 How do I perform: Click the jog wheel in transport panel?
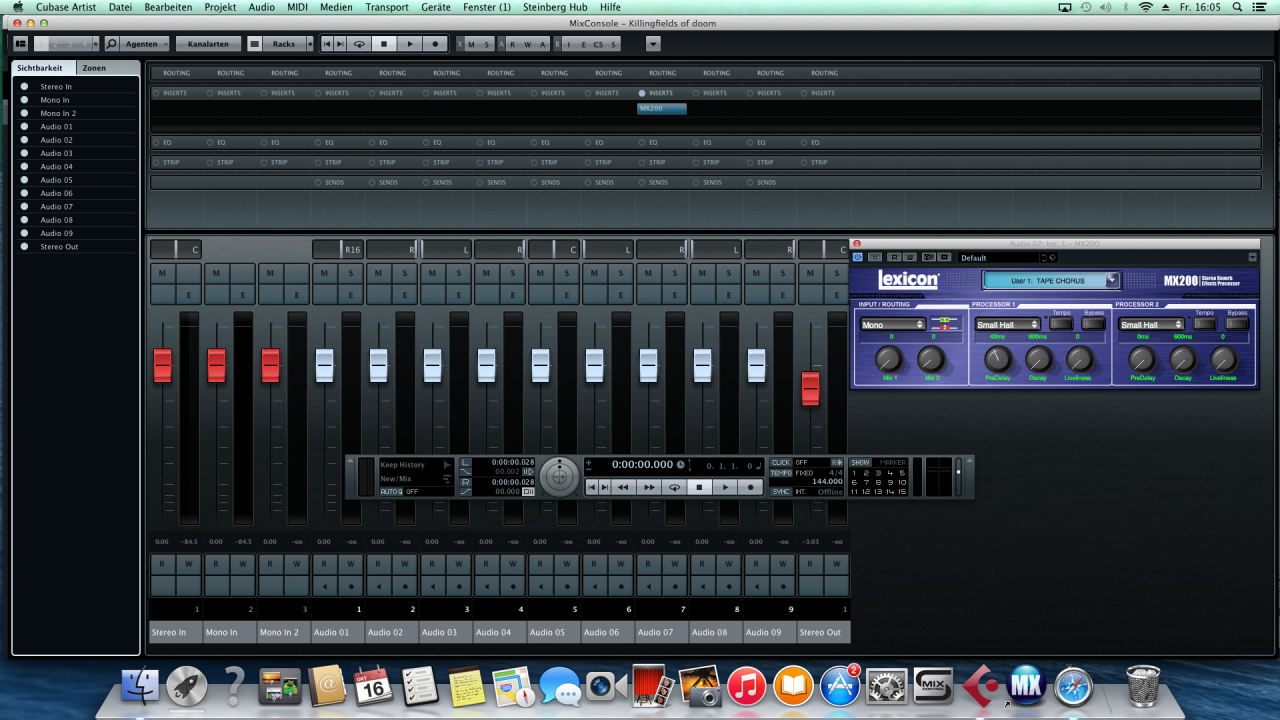[559, 476]
